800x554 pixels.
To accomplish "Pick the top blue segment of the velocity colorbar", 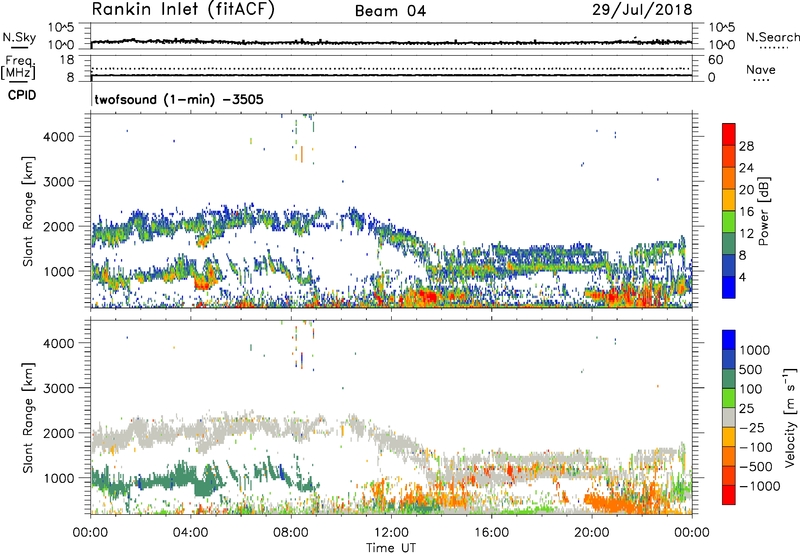I will (x=729, y=340).
